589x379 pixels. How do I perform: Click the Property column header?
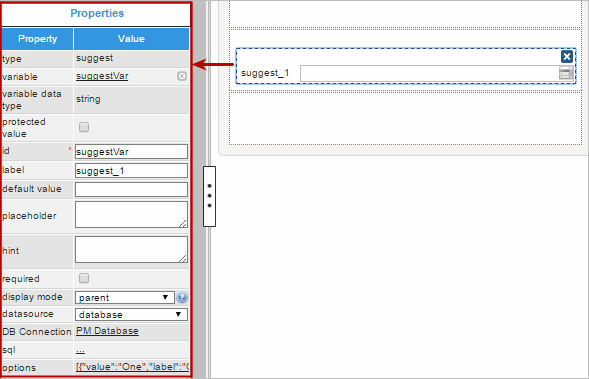[38, 39]
